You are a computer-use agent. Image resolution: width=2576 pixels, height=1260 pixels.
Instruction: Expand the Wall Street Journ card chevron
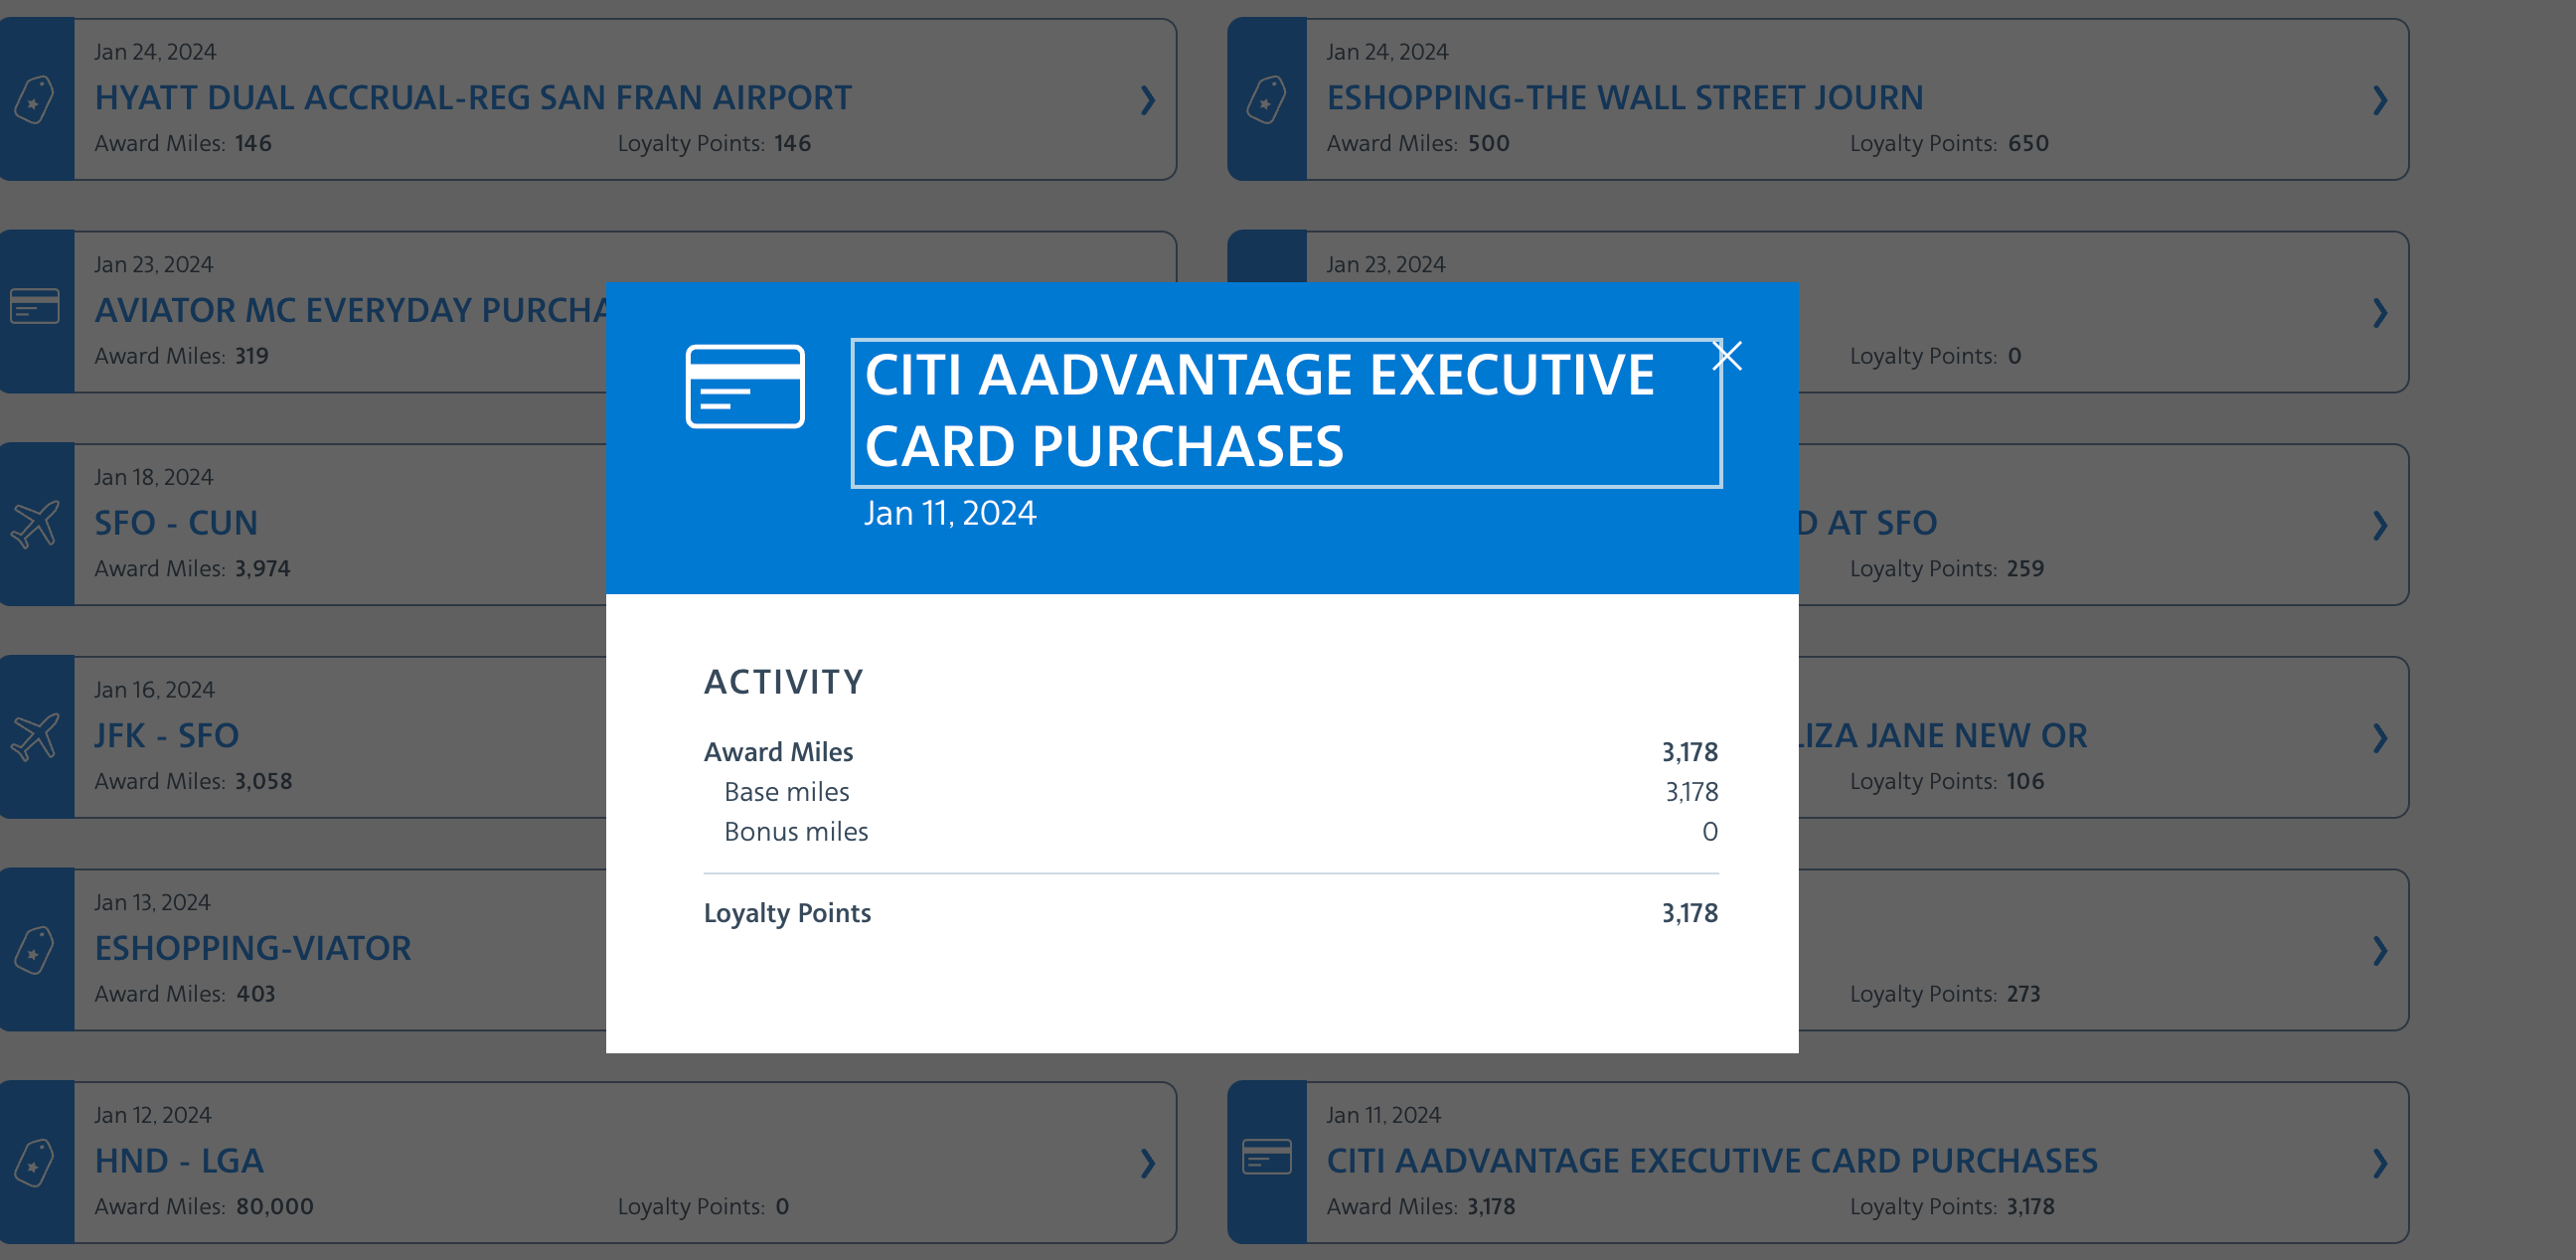click(2380, 101)
